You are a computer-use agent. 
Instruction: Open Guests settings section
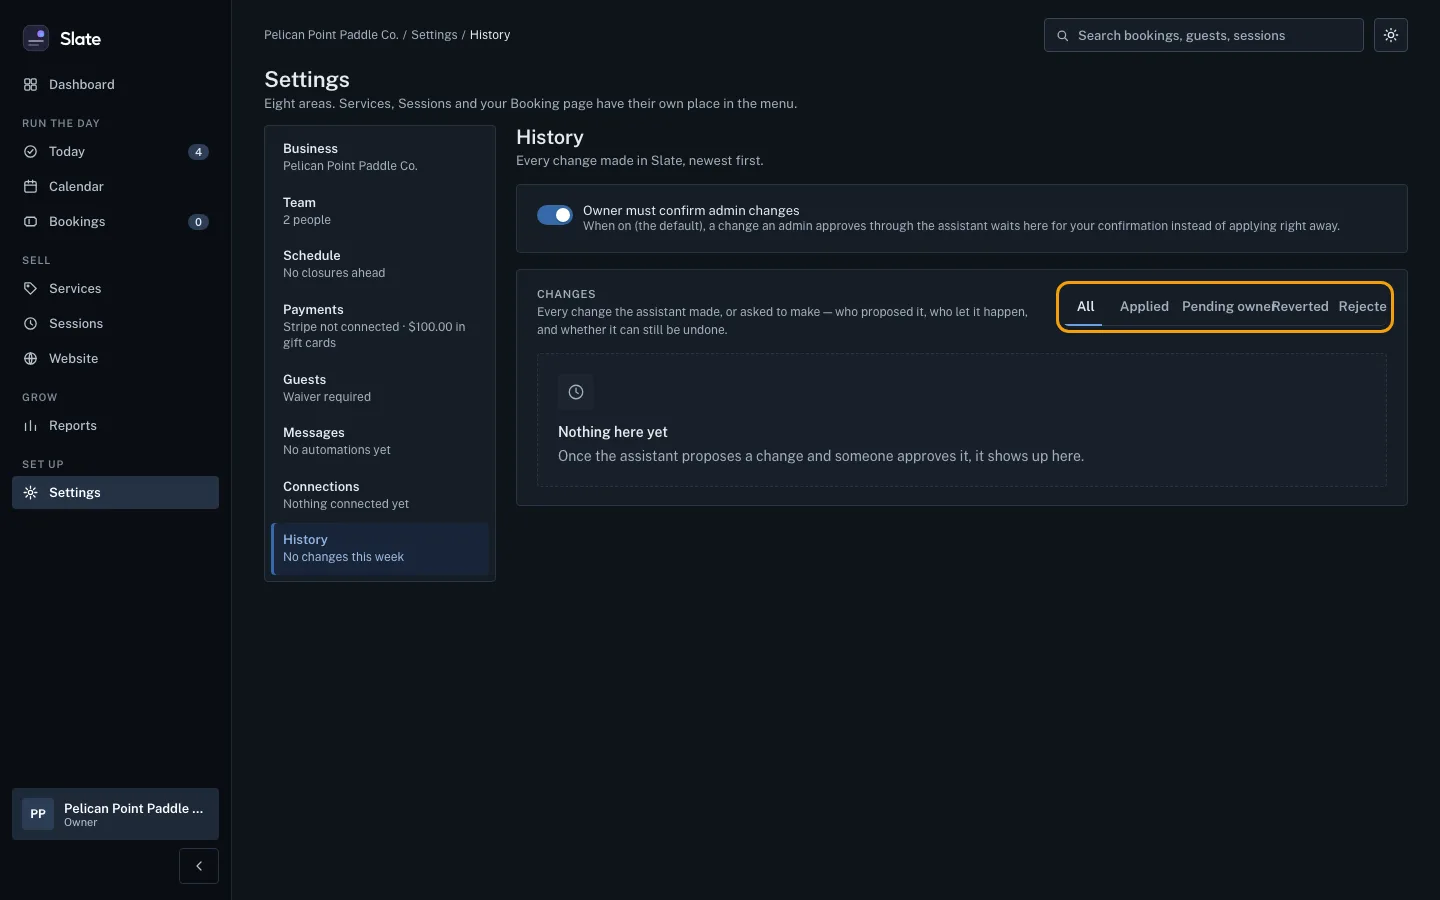point(380,388)
